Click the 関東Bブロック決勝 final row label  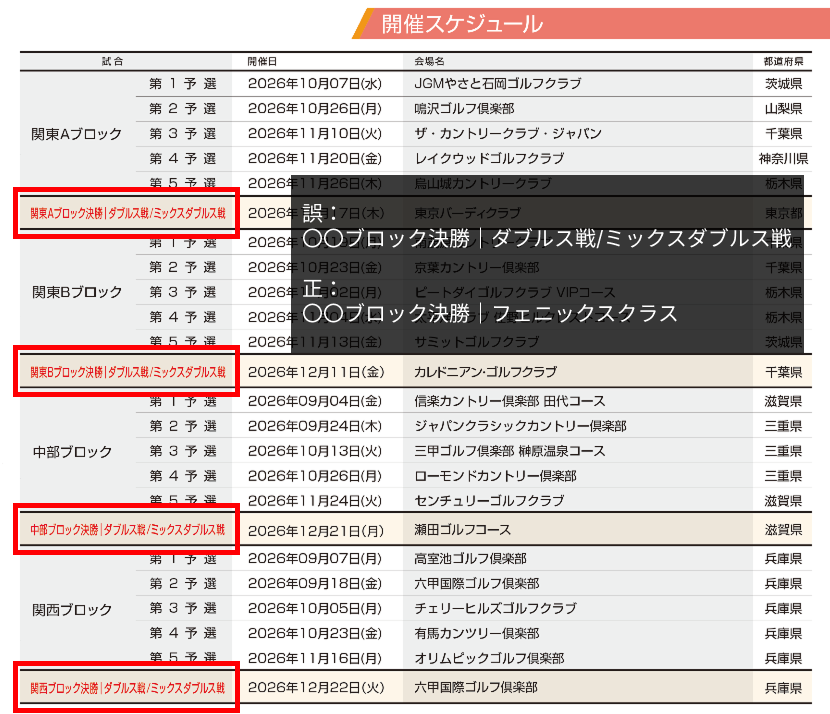point(128,372)
